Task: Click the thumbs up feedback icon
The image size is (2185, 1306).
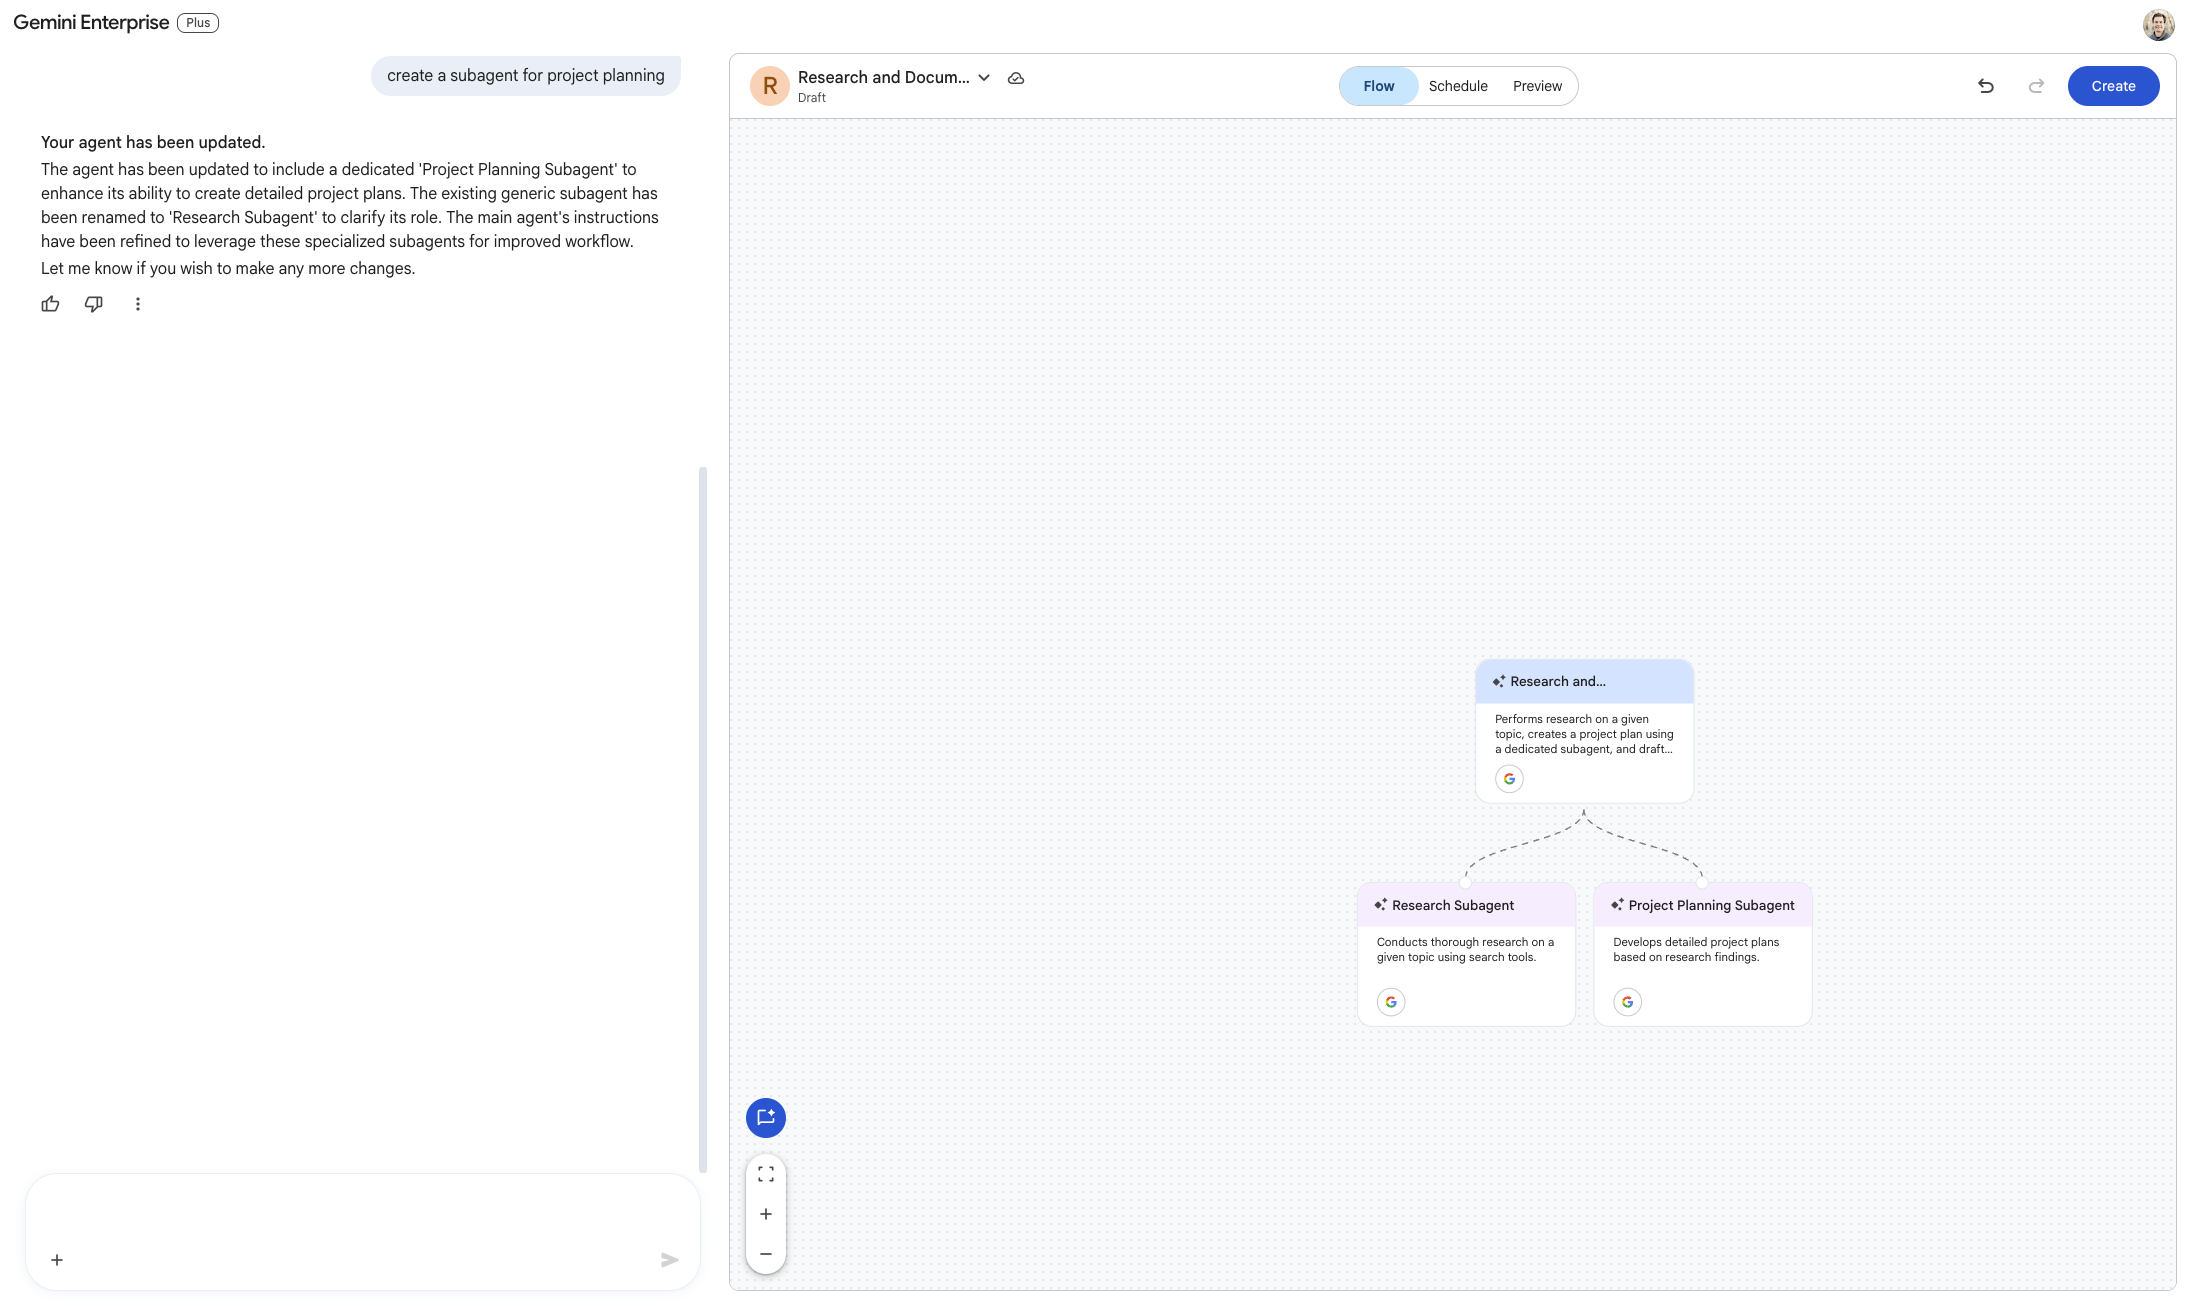Action: click(50, 304)
